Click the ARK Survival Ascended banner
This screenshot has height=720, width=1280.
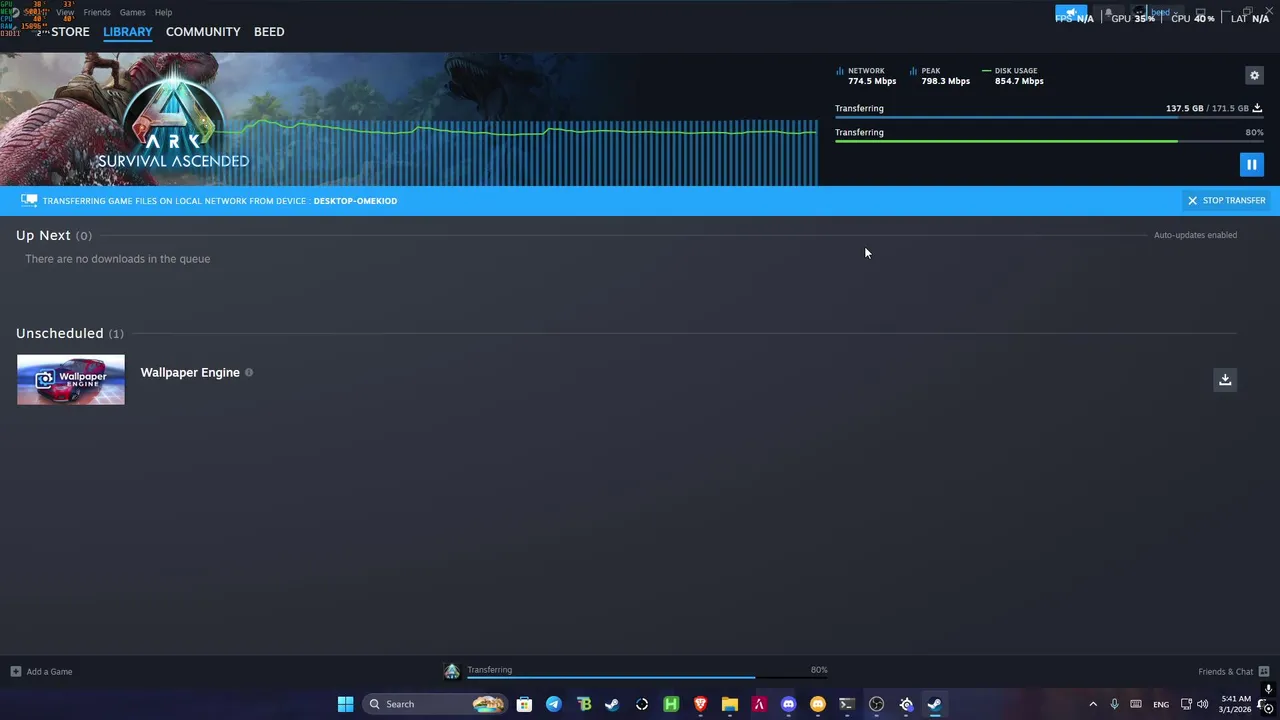173,120
